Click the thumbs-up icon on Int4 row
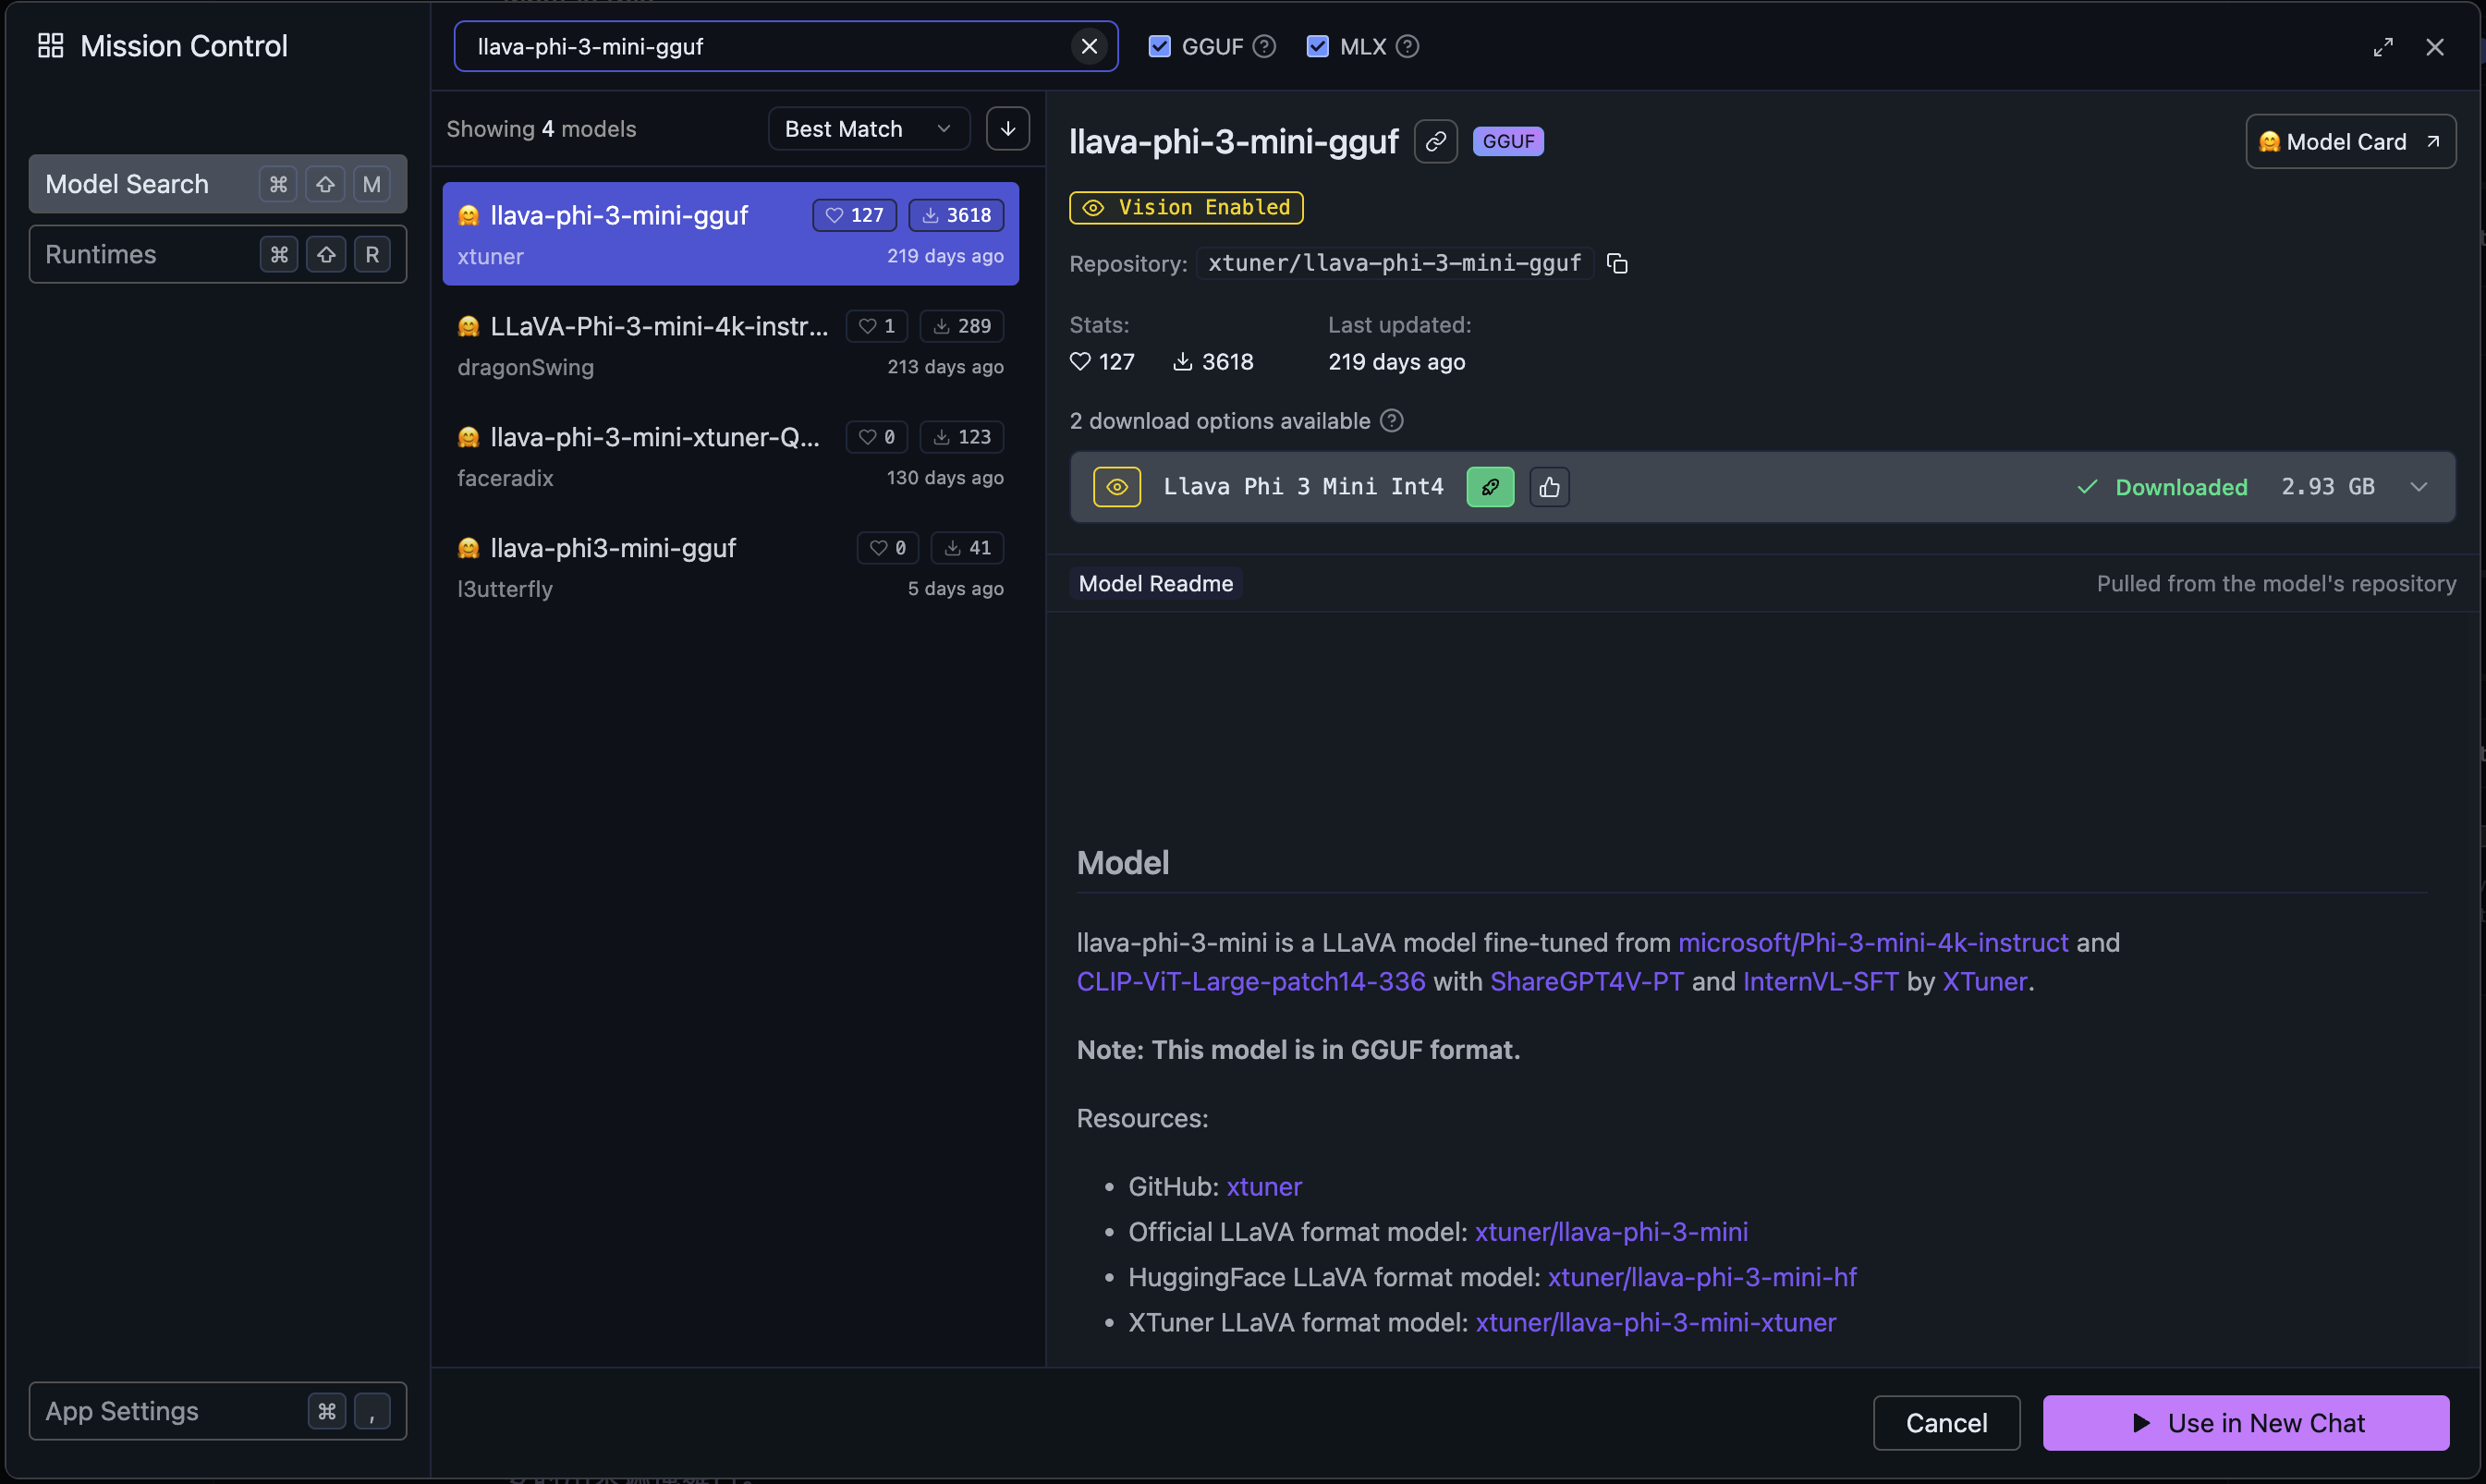This screenshot has height=1484, width=2486. pos(1549,487)
